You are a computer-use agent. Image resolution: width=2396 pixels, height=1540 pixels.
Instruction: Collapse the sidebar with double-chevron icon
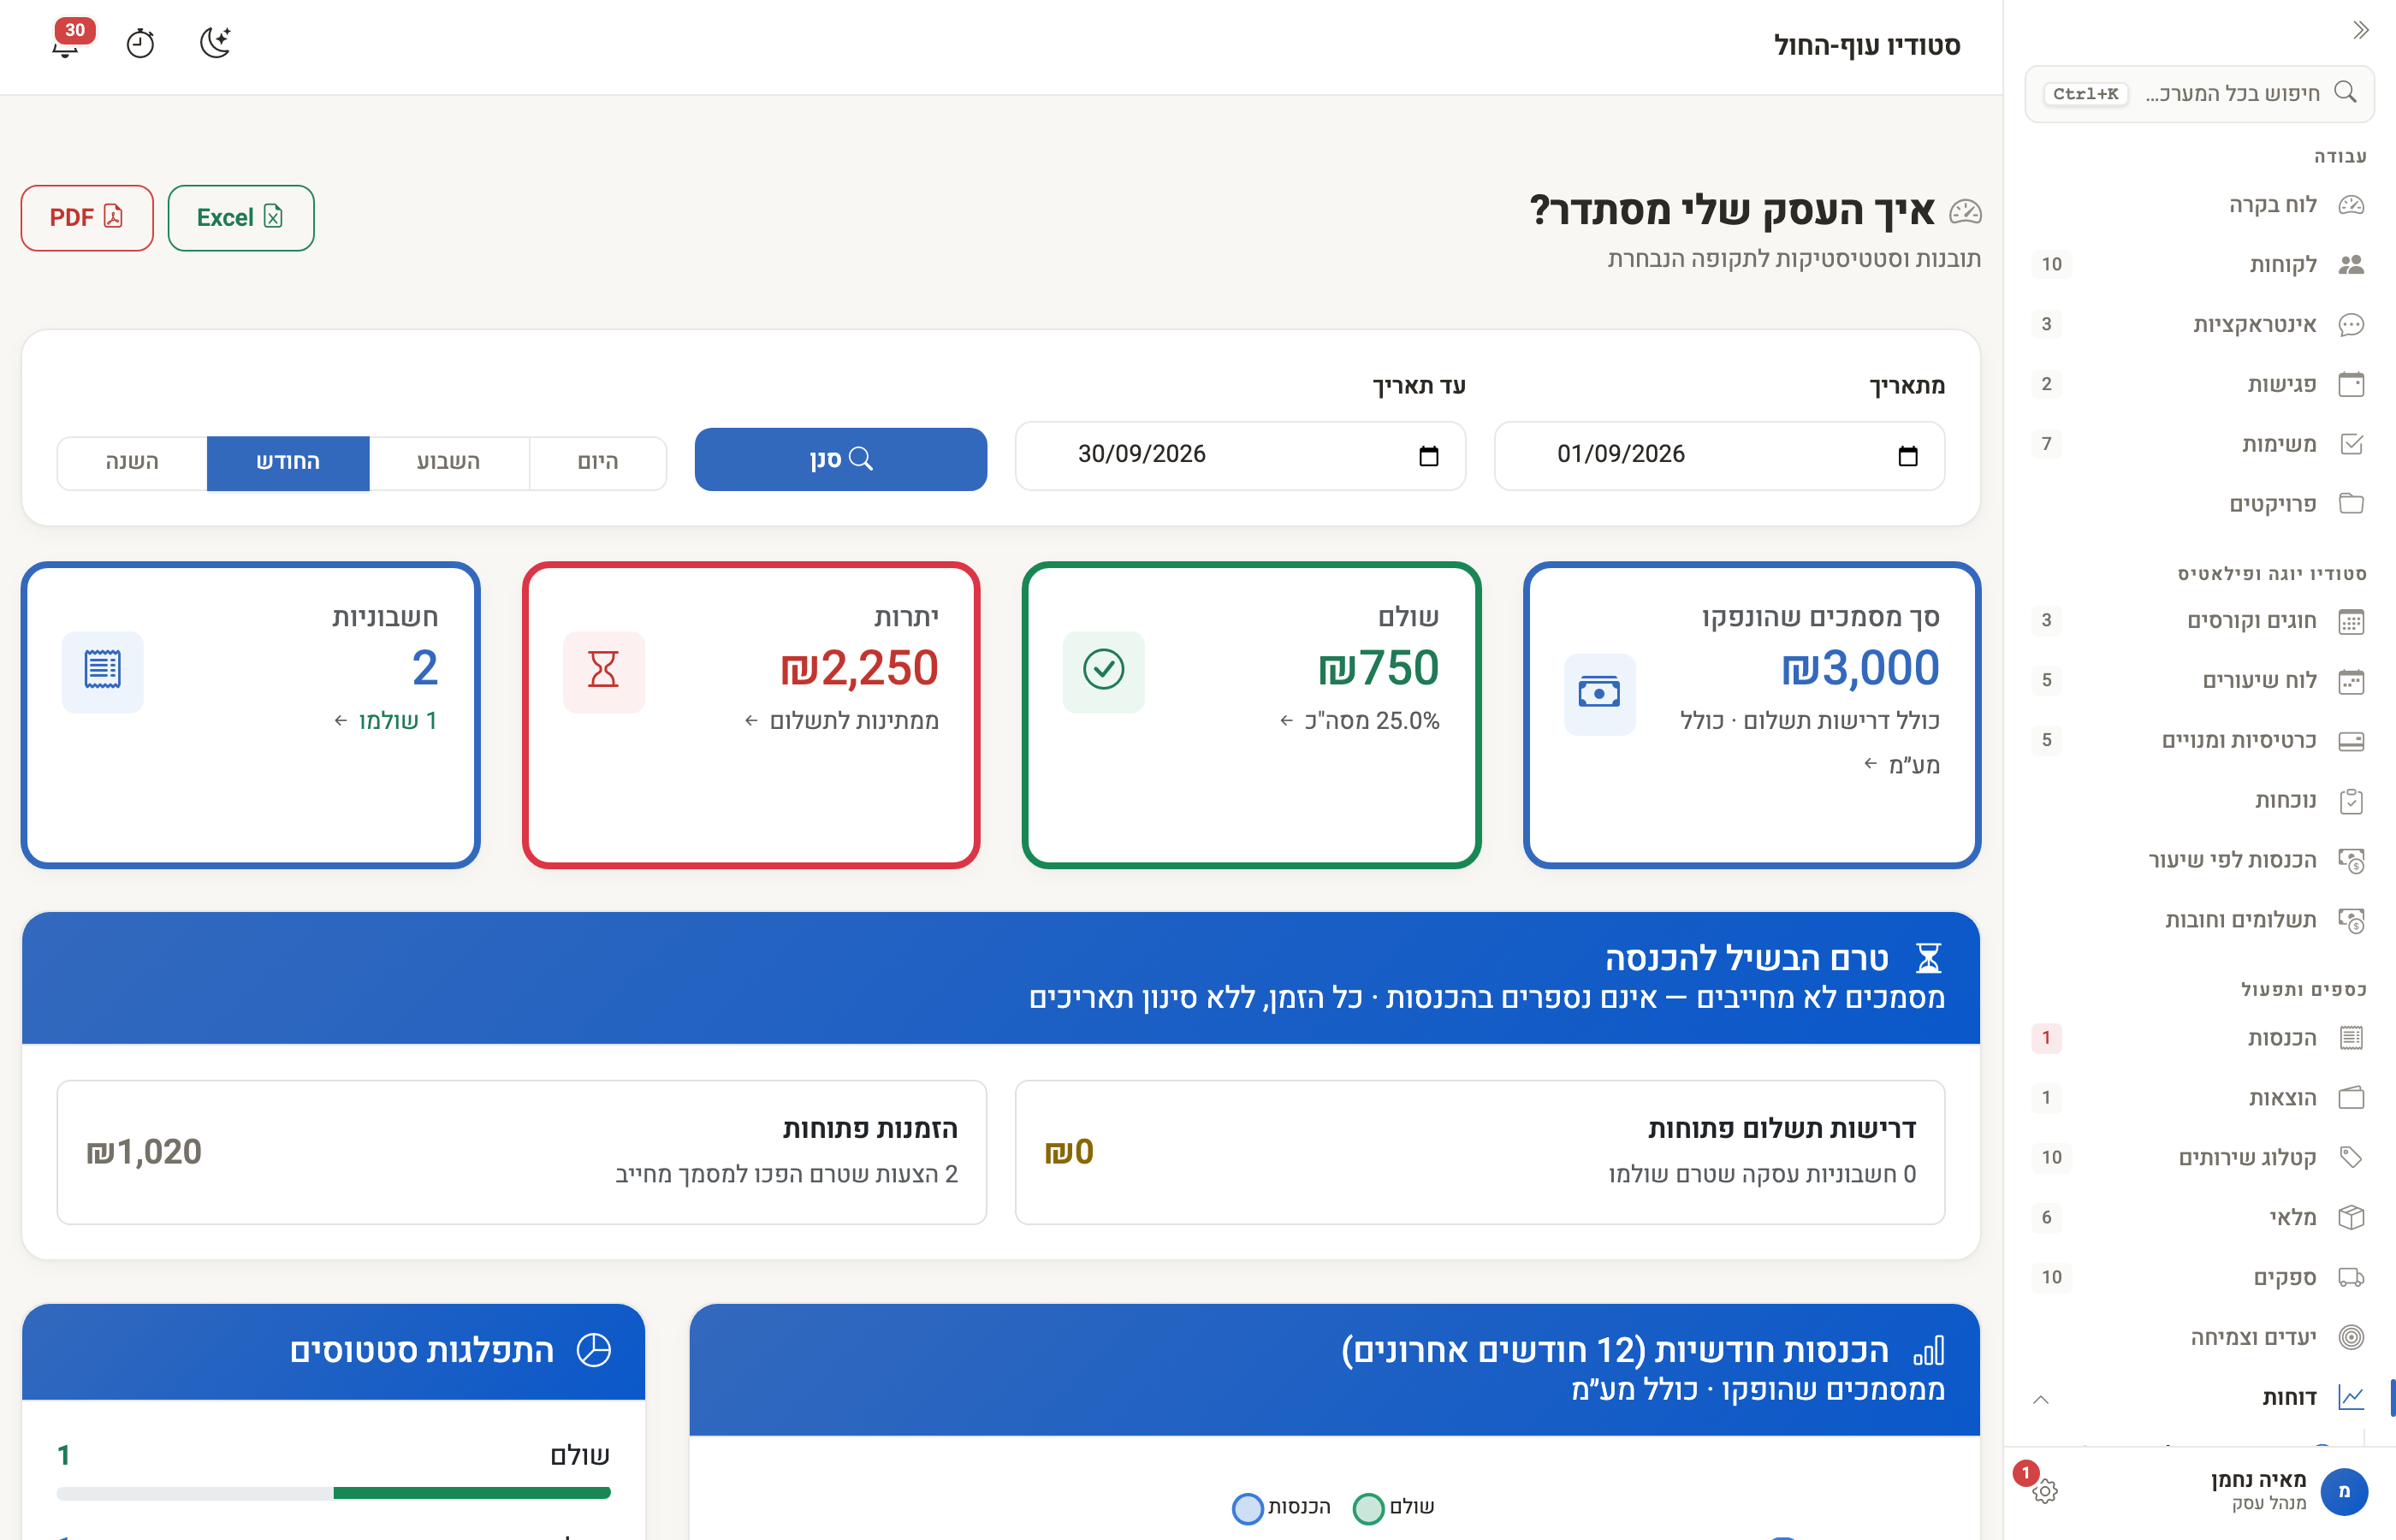2360,30
